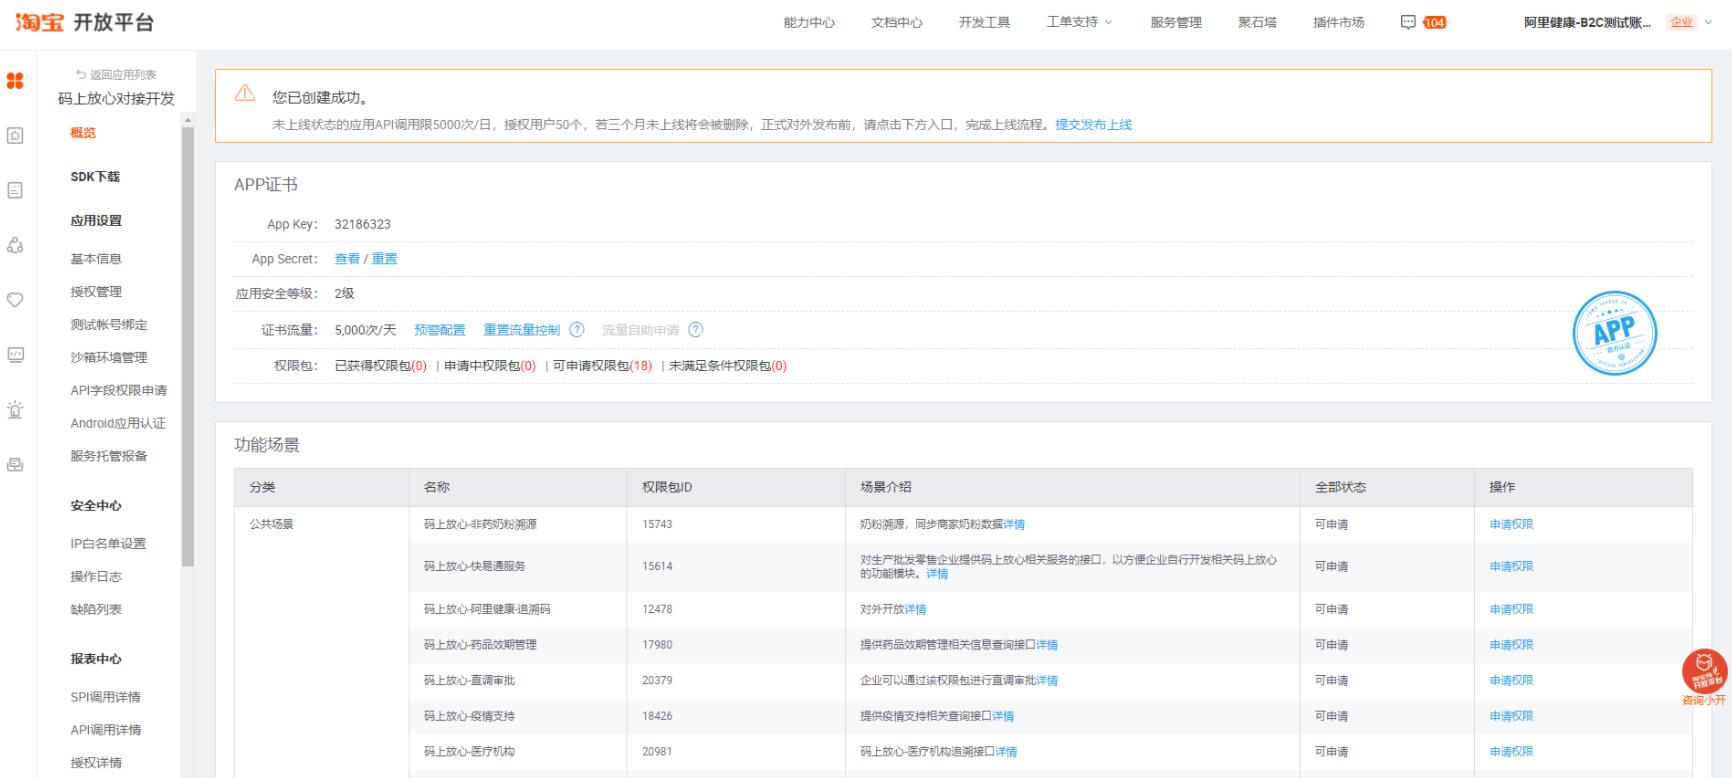
Task: Click help icon next to 流量自助申请
Action: [x=696, y=330]
